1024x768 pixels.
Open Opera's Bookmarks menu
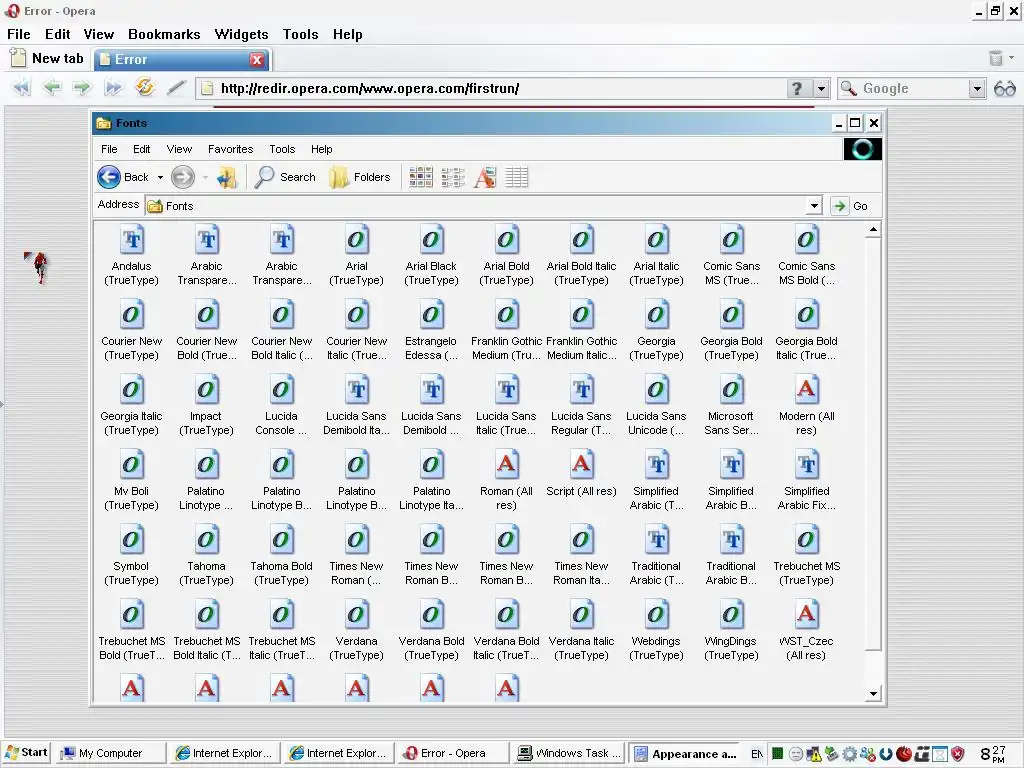tap(164, 34)
